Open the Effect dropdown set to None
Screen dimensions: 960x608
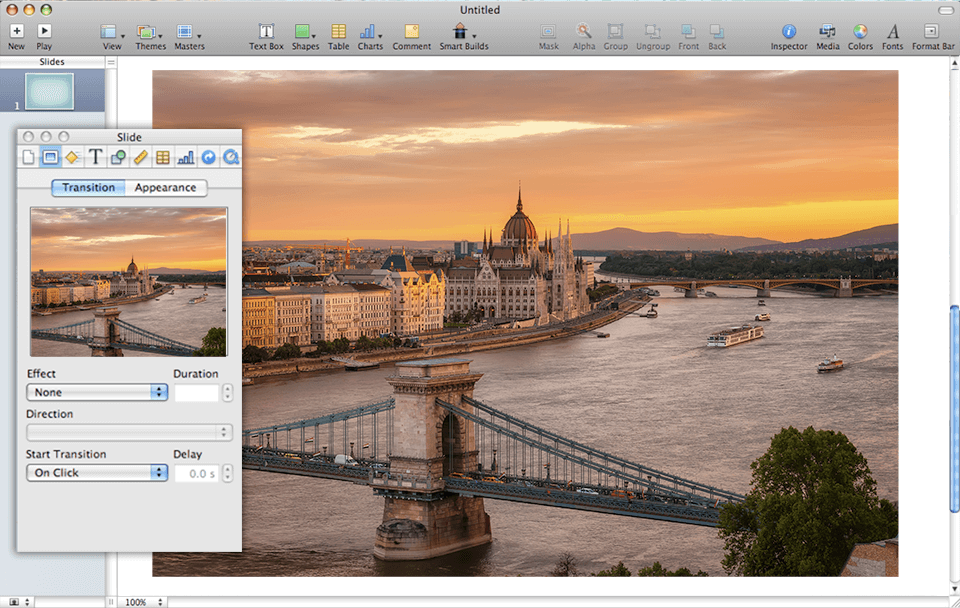pyautogui.click(x=96, y=392)
